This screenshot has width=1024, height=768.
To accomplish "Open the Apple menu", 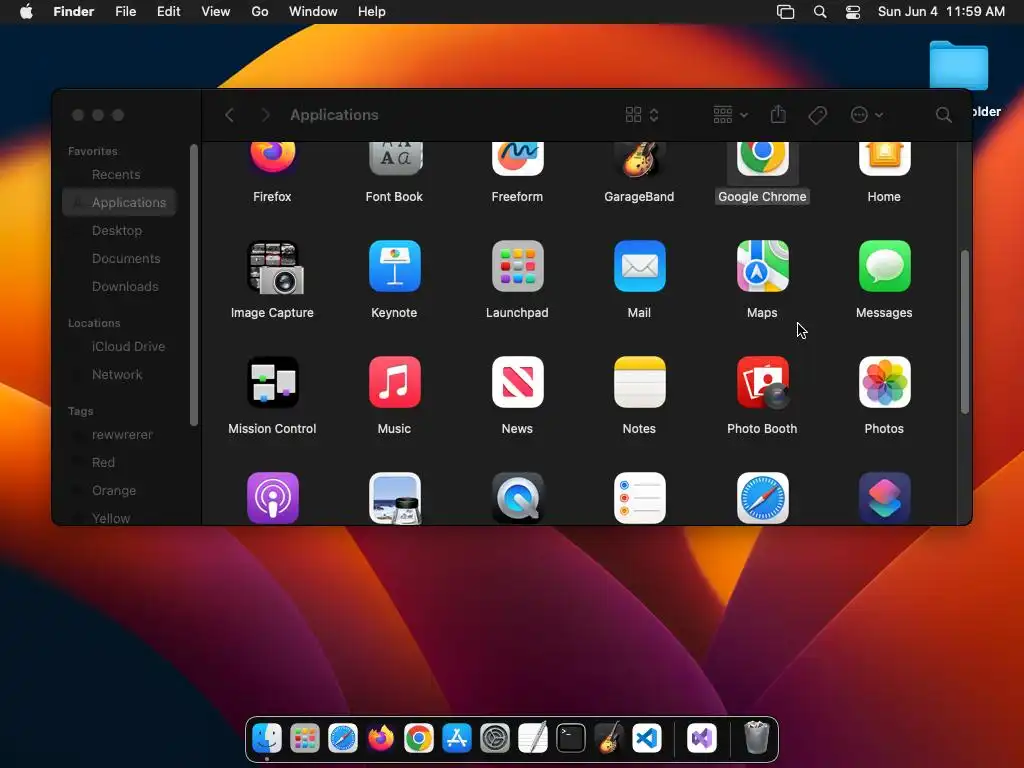I will [26, 12].
